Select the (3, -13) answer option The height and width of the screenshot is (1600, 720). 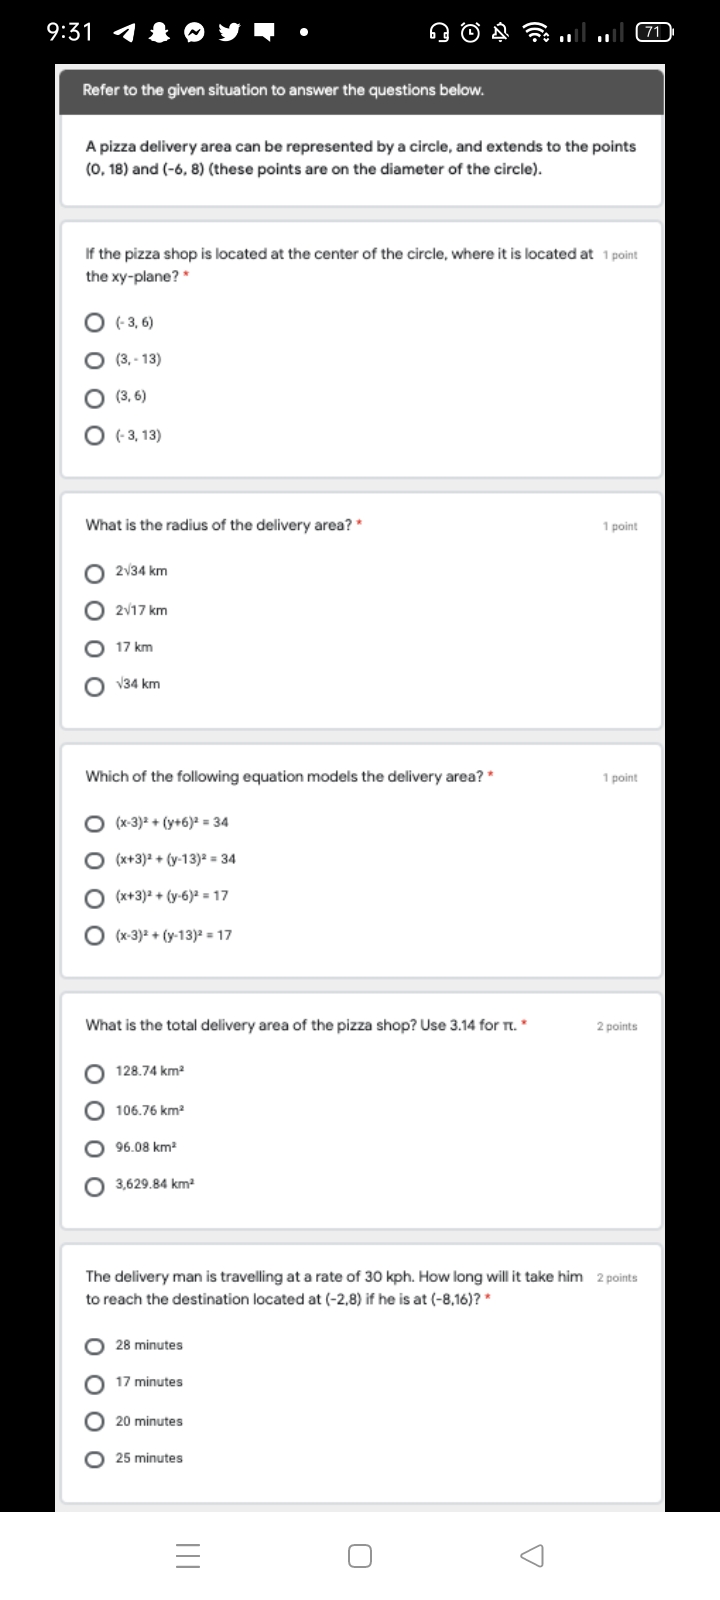coord(94,359)
